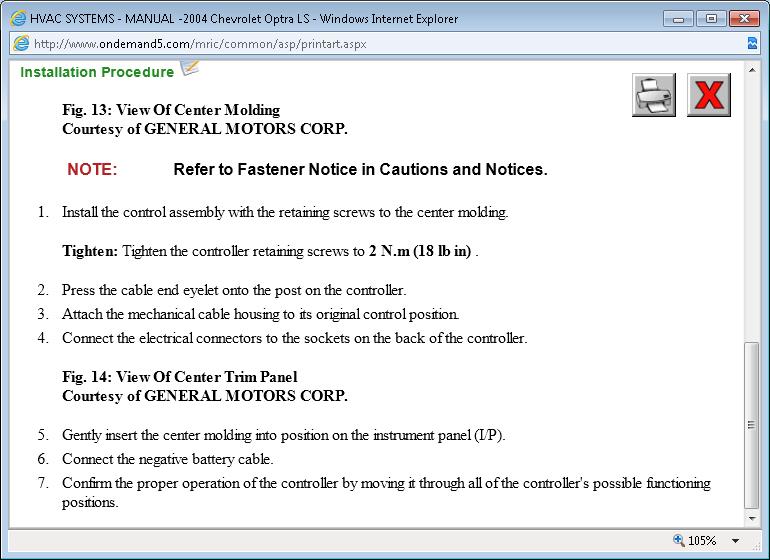Click the note pencil icon beside Installation Procedure
This screenshot has height=560, width=770.
(190, 68)
